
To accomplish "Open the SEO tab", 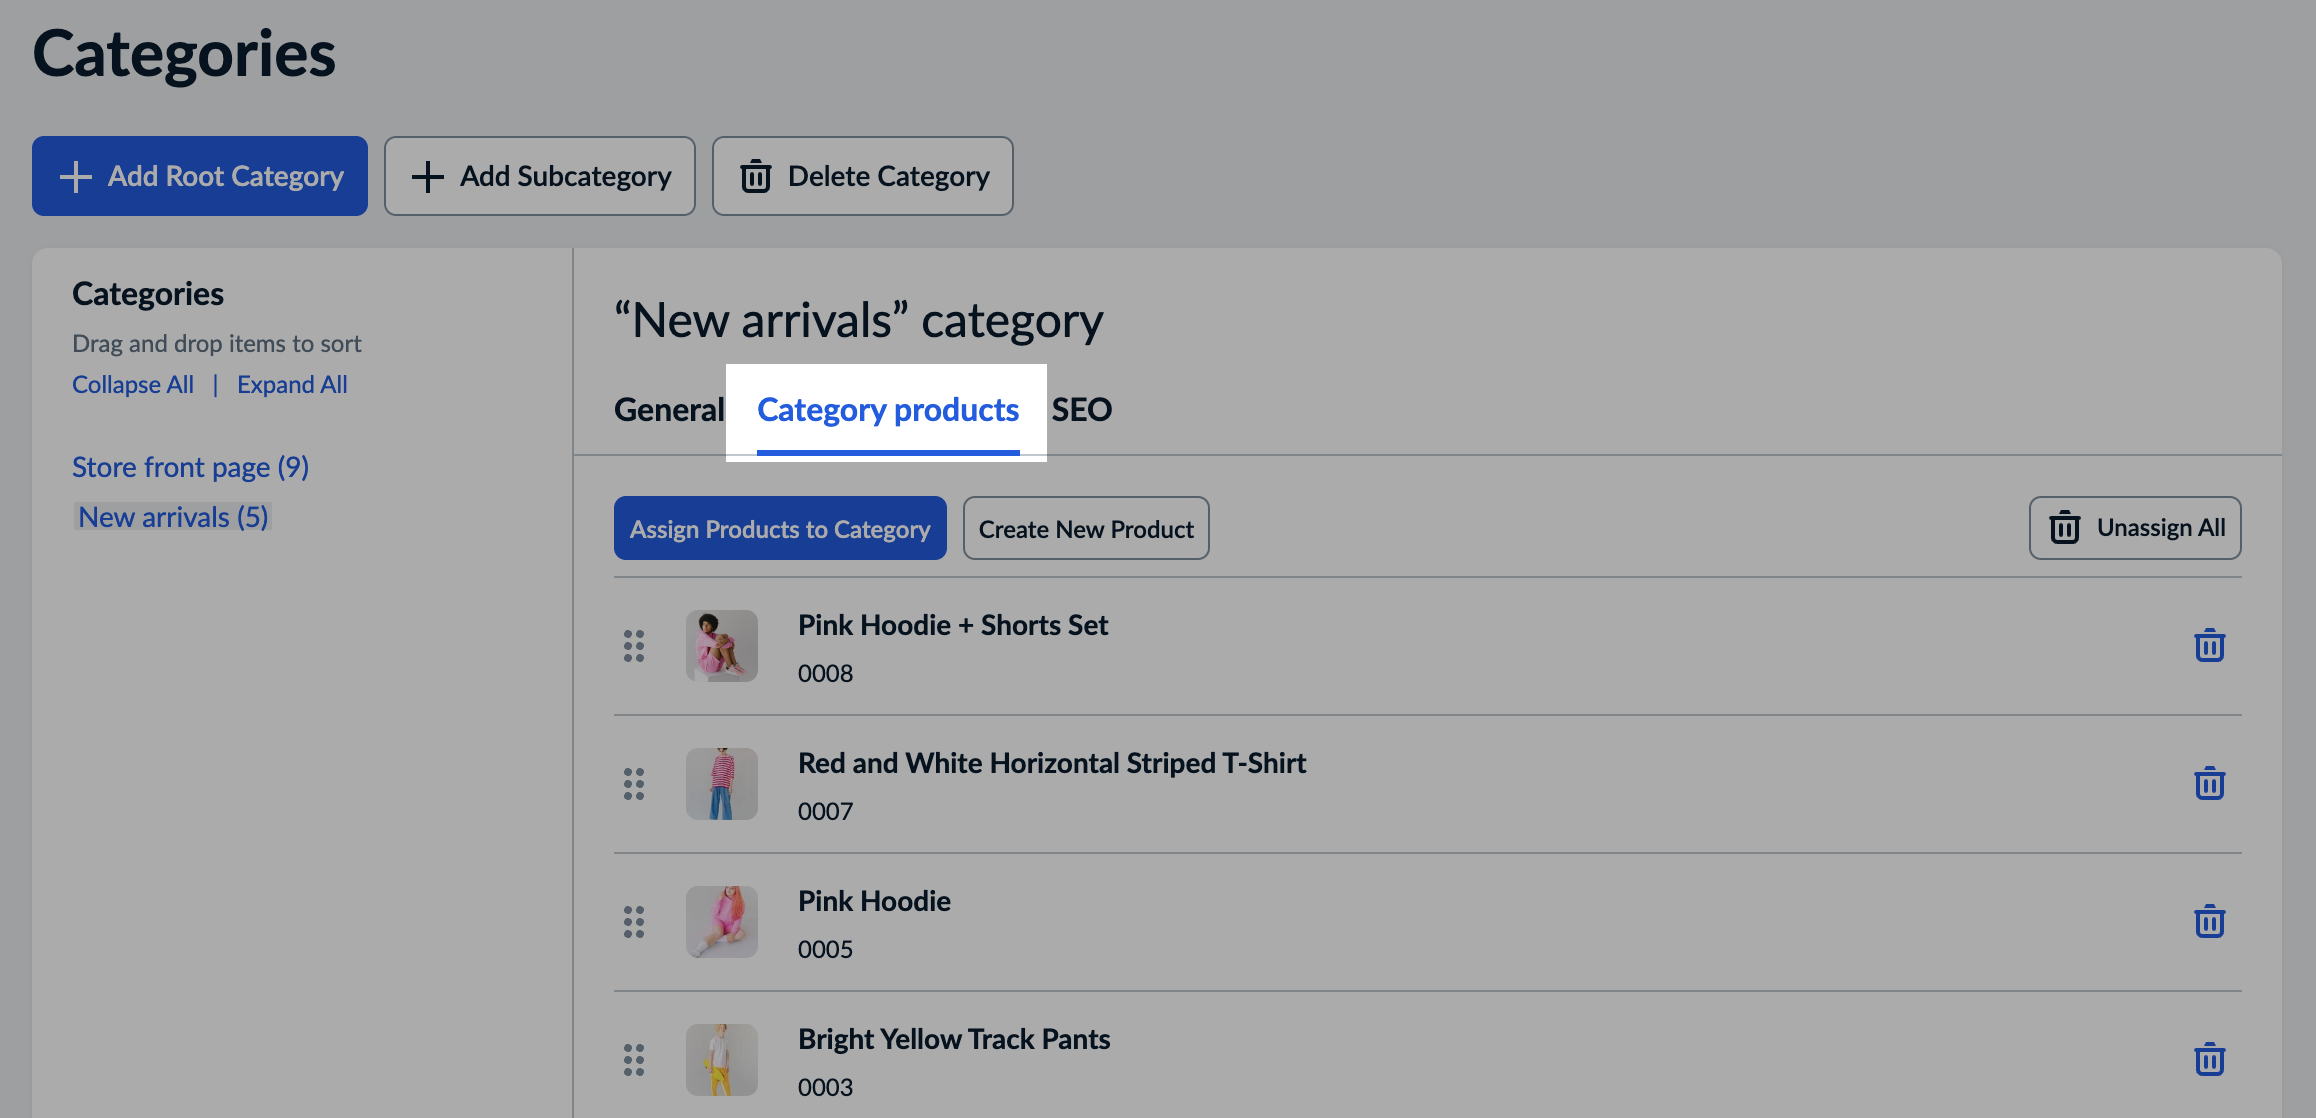I will point(1081,410).
